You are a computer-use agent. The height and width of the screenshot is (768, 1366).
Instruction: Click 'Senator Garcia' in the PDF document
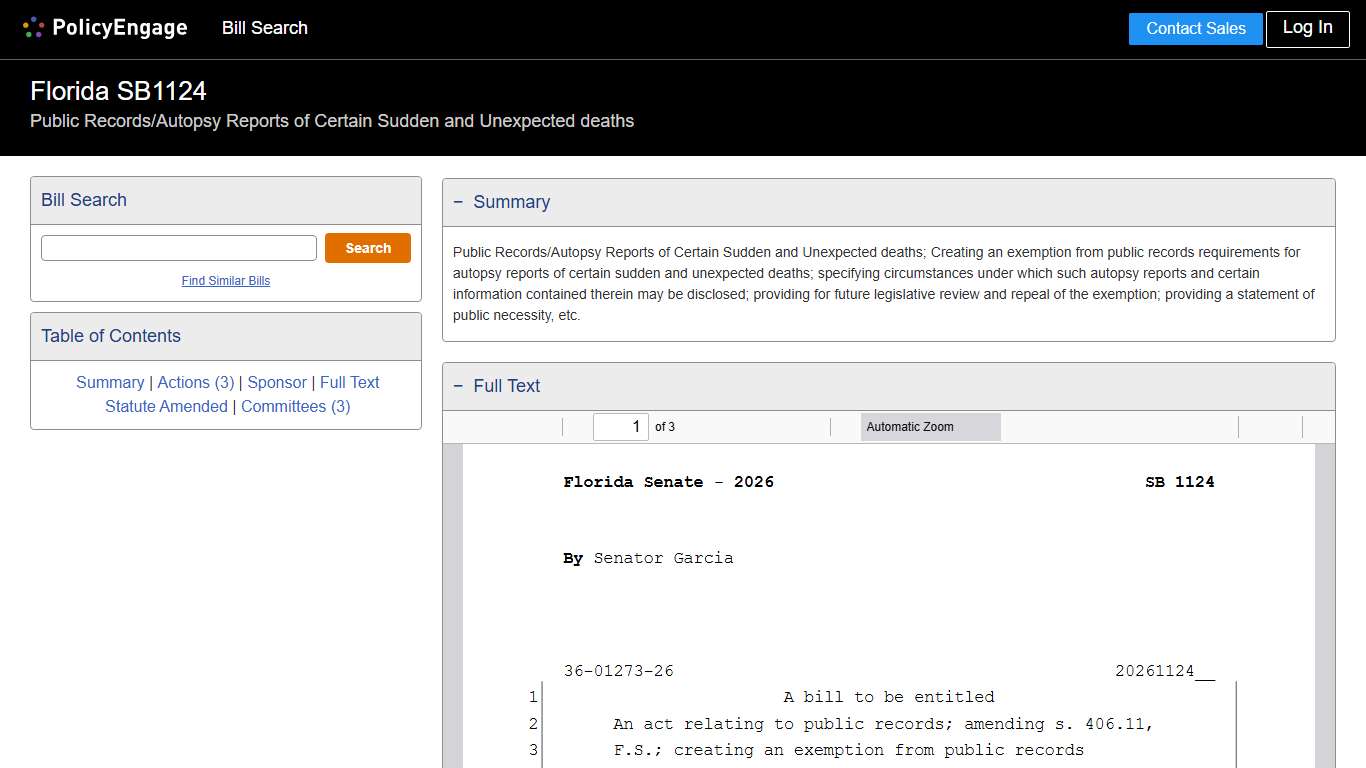pyautogui.click(x=663, y=558)
